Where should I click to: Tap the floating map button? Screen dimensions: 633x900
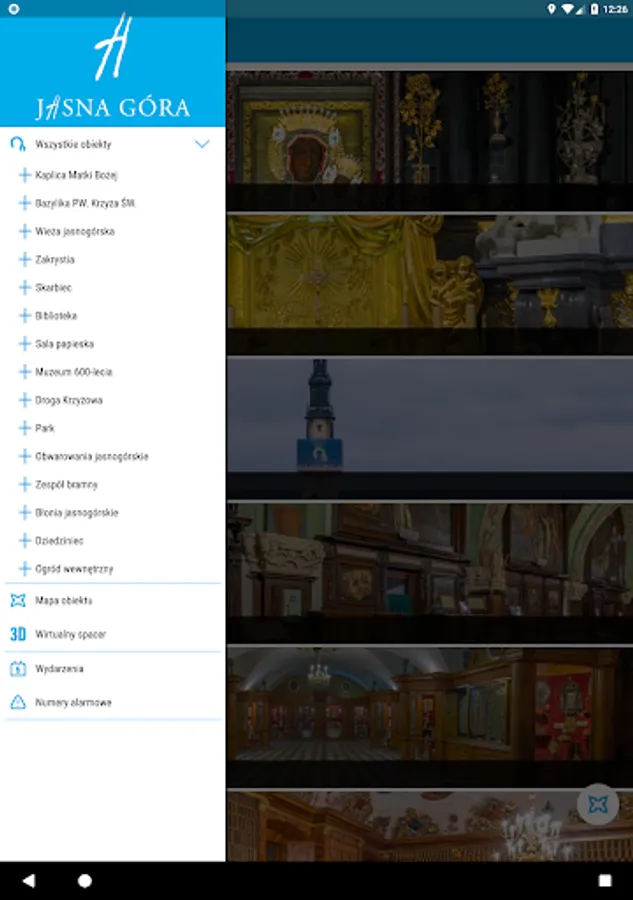click(x=597, y=804)
